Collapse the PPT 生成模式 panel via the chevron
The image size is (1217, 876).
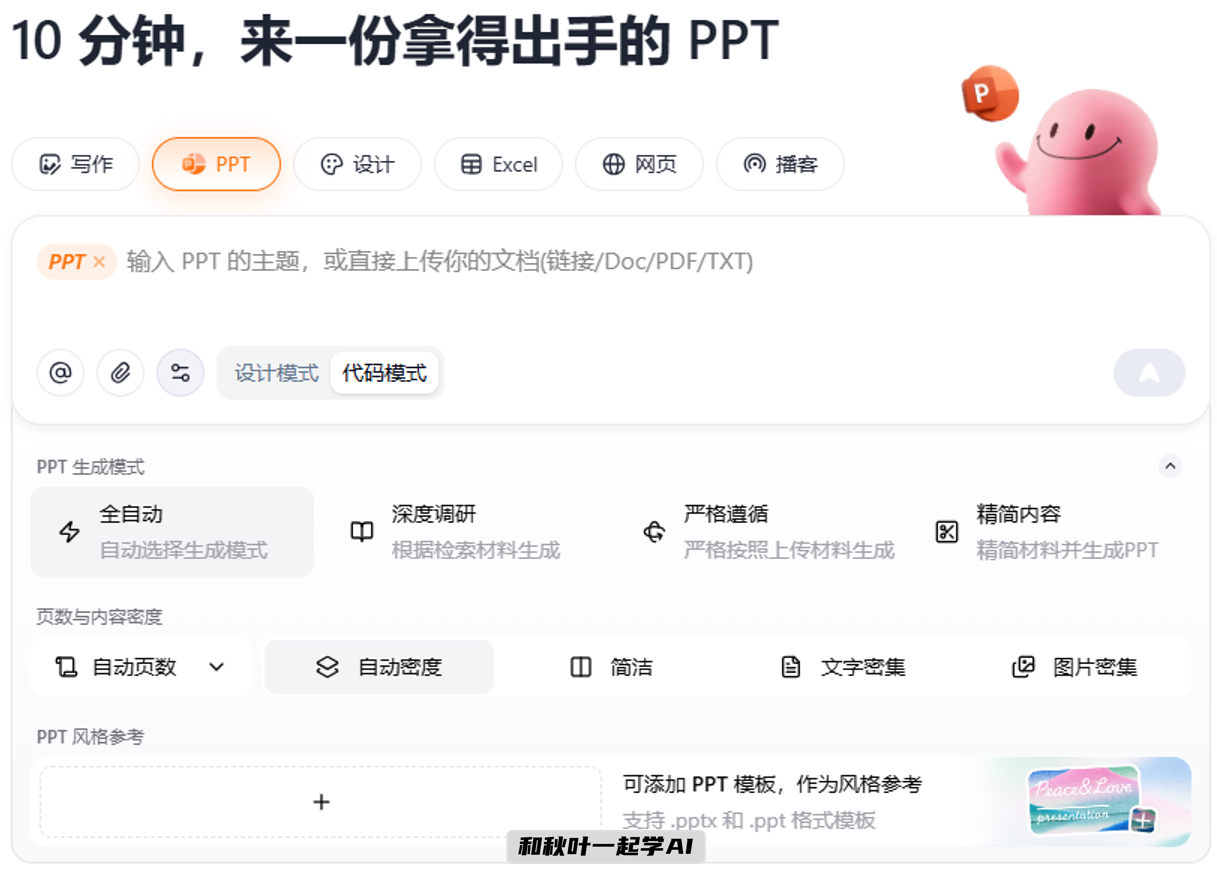1170,466
